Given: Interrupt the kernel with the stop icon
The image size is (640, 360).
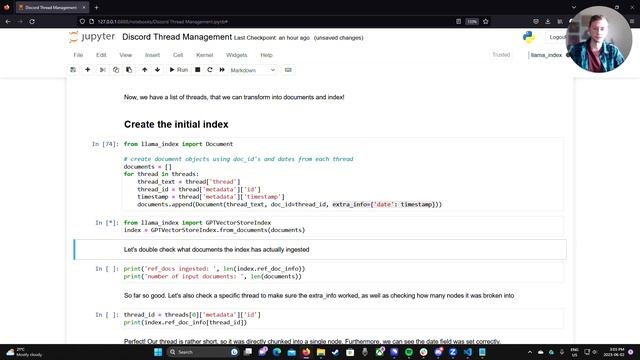Looking at the screenshot, I should pyautogui.click(x=198, y=70).
